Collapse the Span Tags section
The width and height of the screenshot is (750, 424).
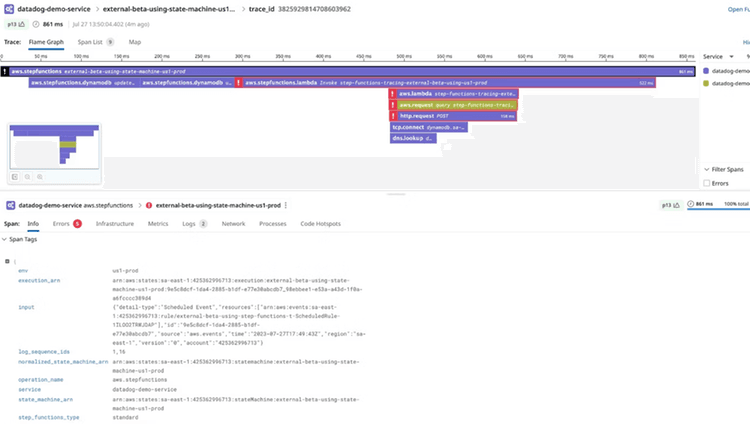(19, 239)
